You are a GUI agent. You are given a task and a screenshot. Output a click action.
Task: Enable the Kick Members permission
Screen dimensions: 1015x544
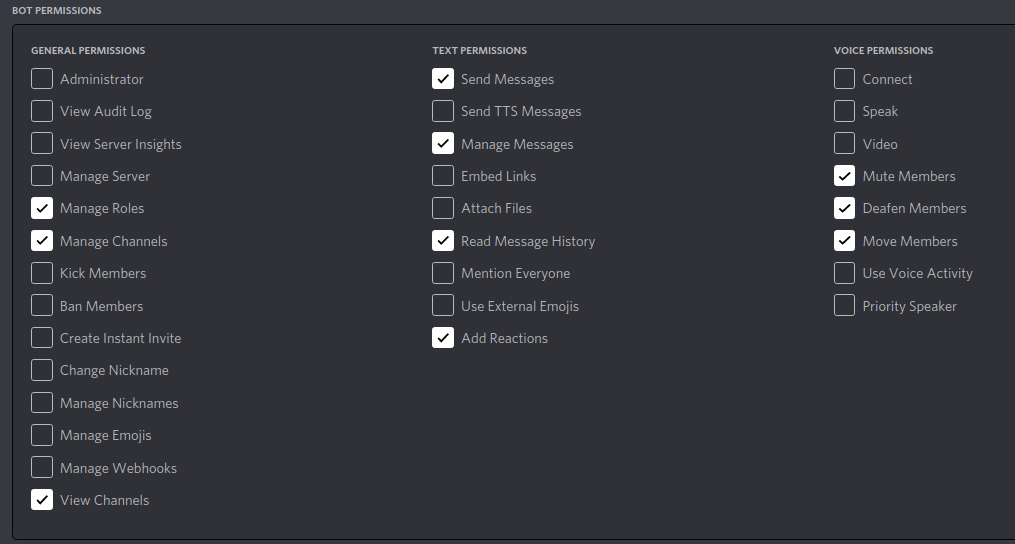tap(42, 273)
